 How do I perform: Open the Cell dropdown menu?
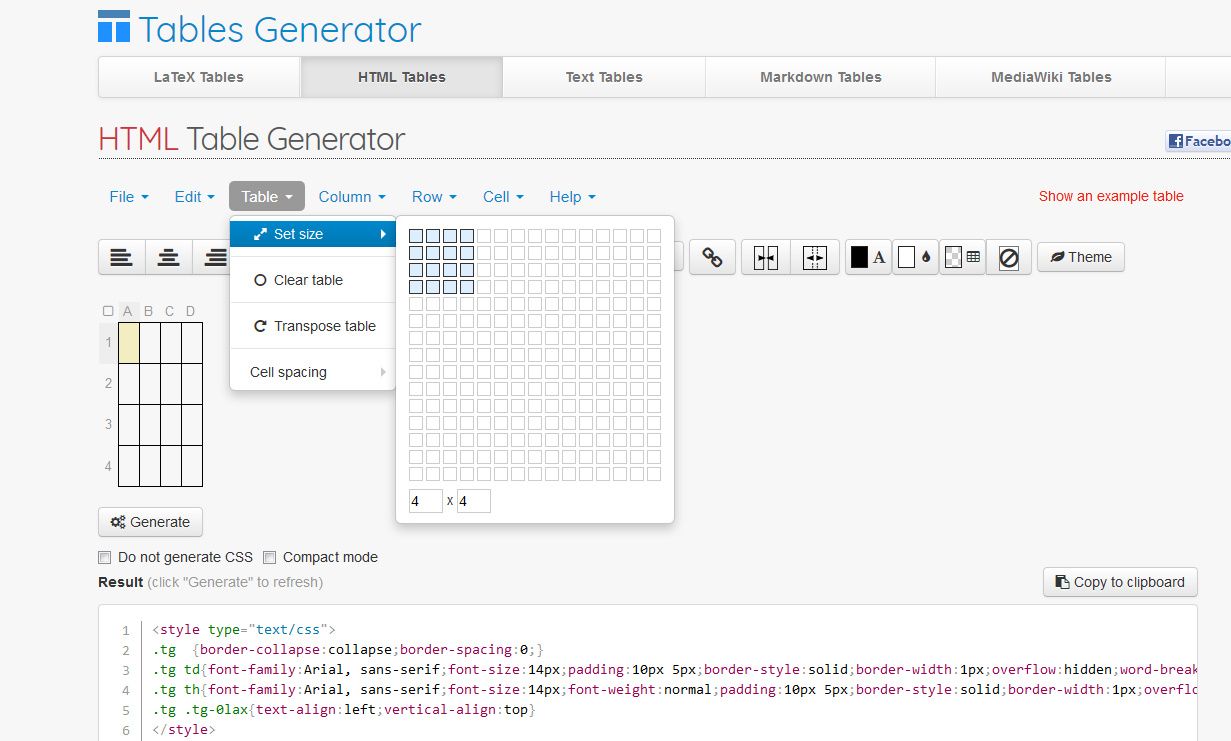503,197
